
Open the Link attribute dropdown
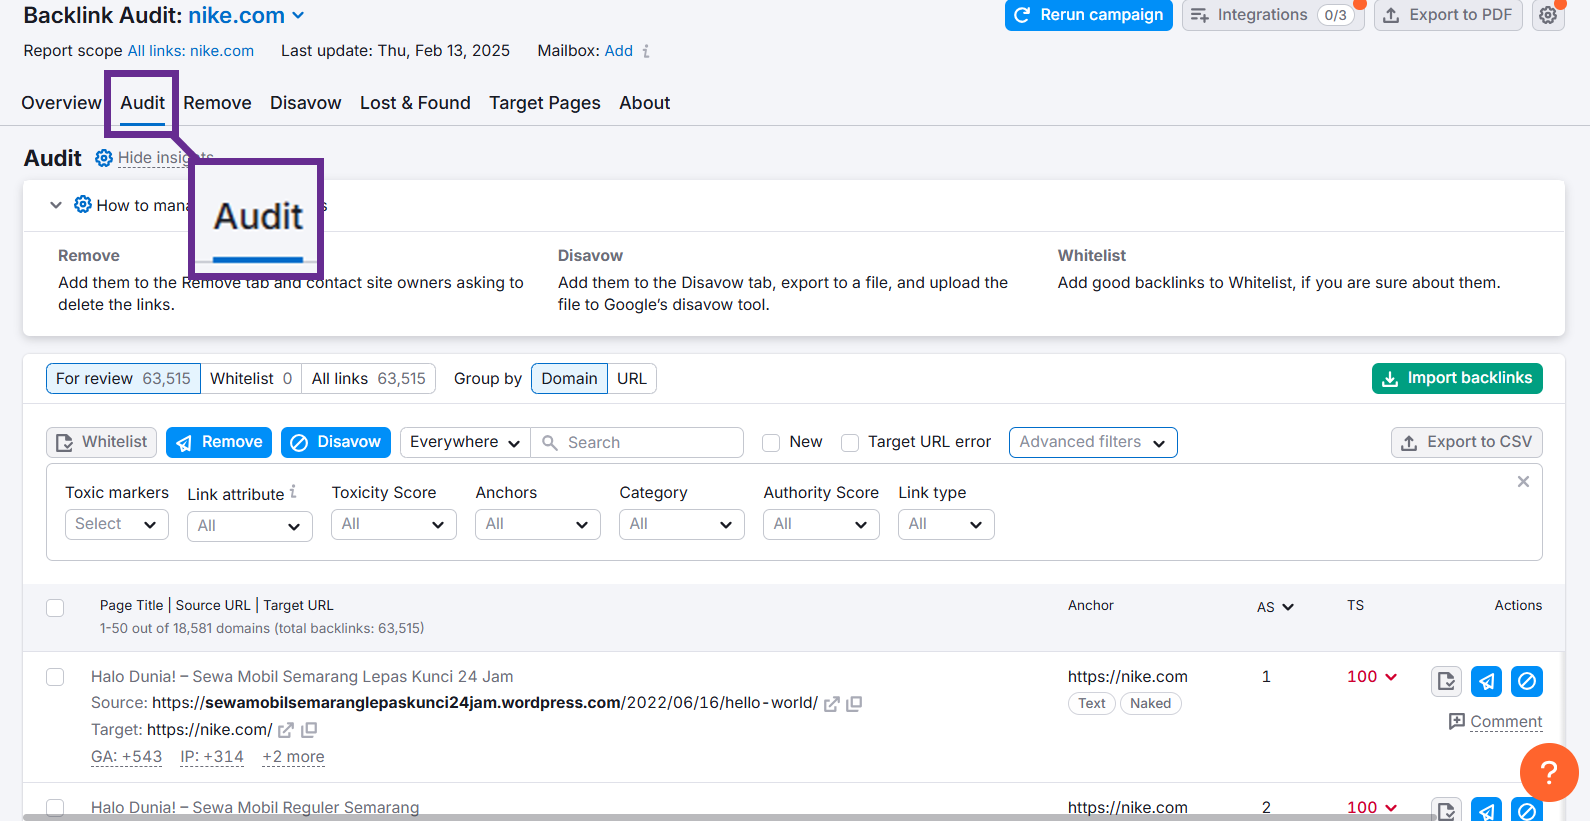(x=250, y=526)
